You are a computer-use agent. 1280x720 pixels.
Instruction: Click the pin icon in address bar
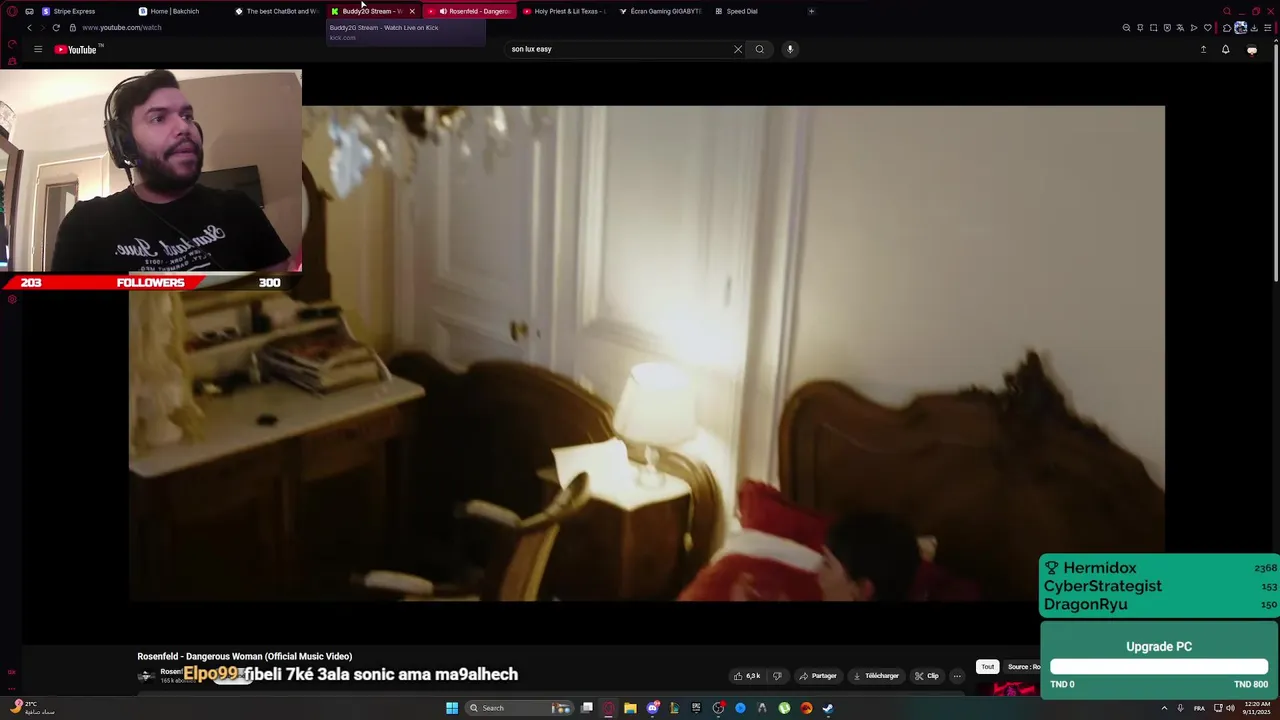[1140, 27]
